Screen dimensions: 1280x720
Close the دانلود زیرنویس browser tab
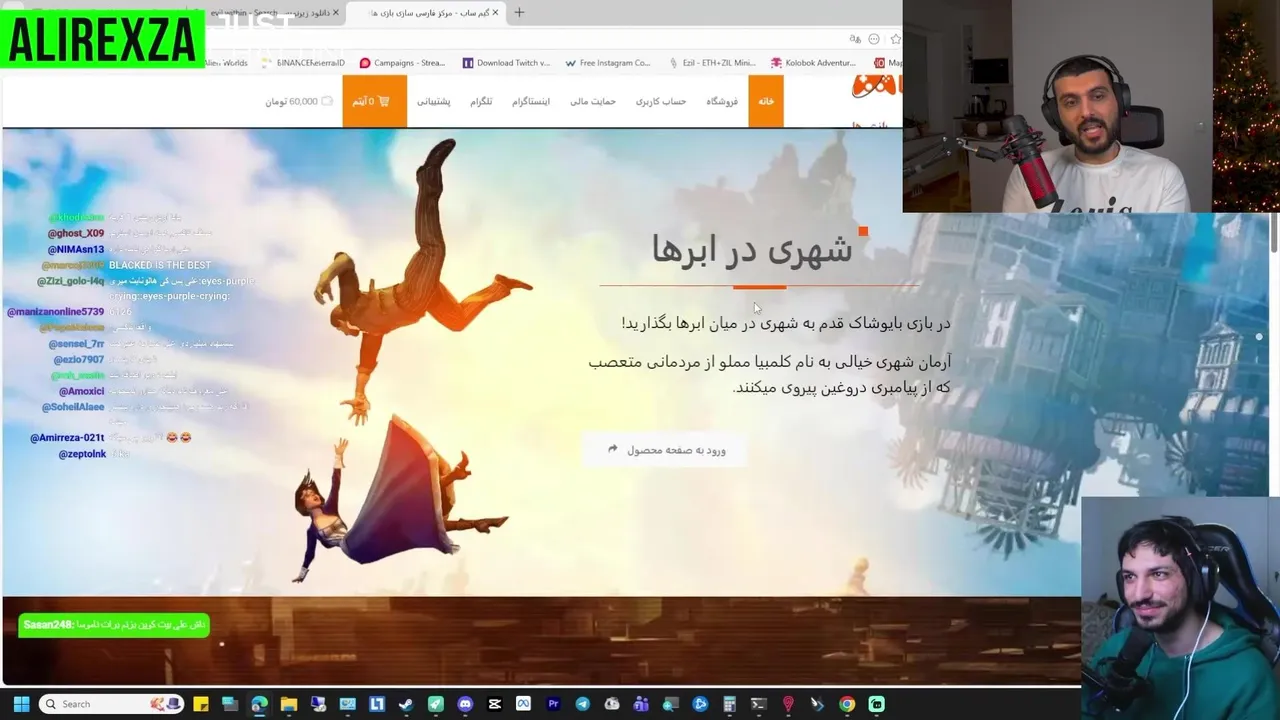[x=336, y=13]
